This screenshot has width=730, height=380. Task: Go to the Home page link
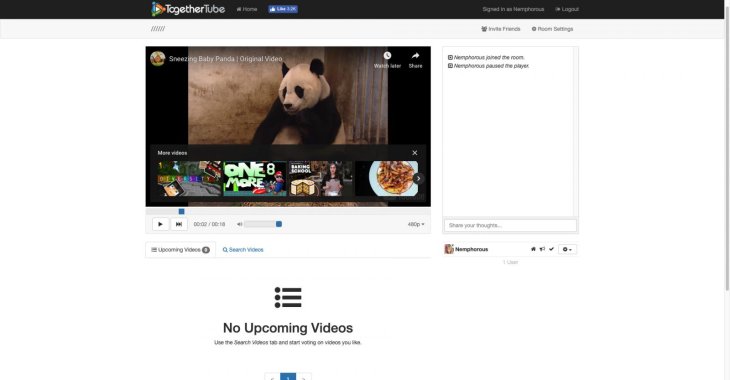click(x=247, y=9)
